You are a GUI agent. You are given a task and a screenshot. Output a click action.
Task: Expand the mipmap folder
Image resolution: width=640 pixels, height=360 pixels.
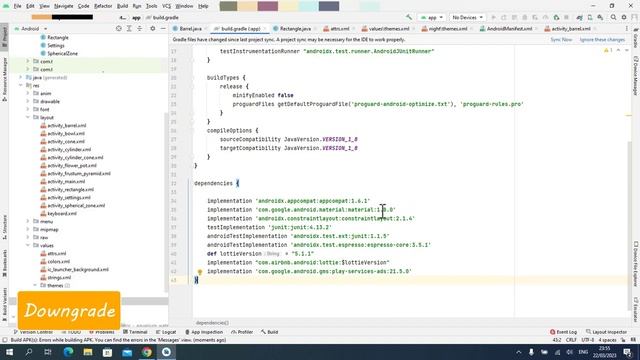coord(28,229)
